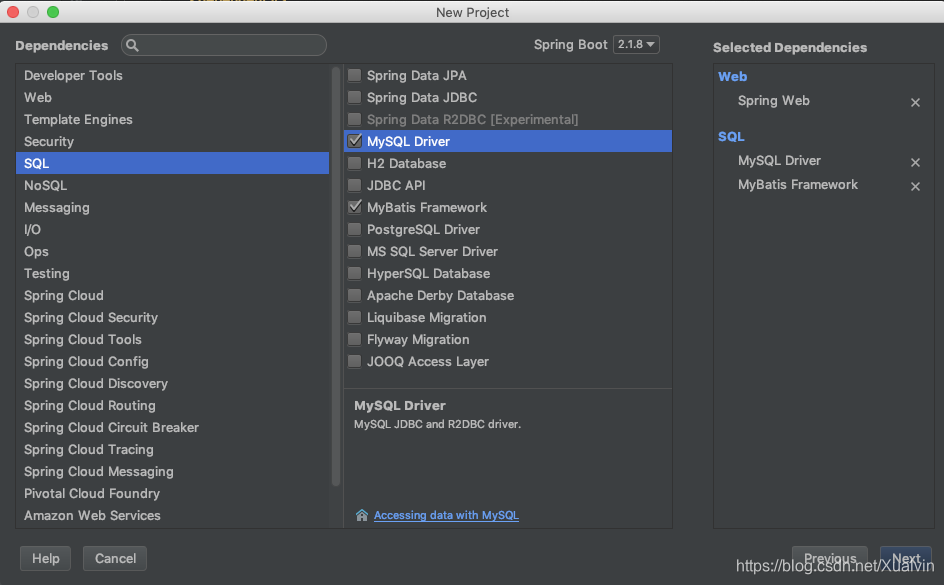Select the Spring Cloud Config category
The width and height of the screenshot is (944, 585).
point(172,362)
